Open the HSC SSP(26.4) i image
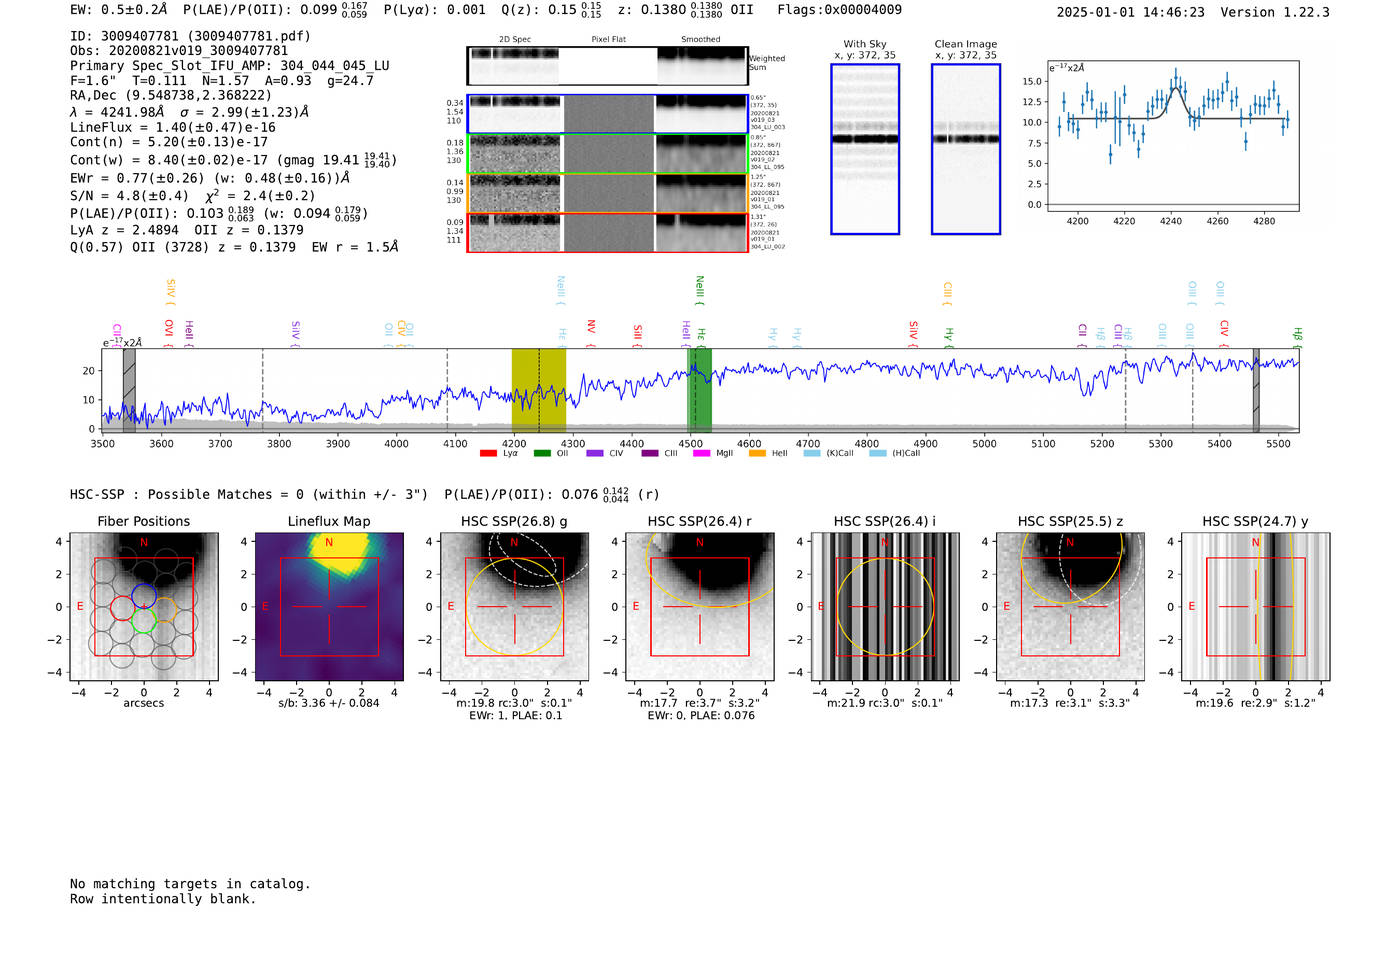Image resolution: width=1400 pixels, height=953 pixels. point(885,606)
